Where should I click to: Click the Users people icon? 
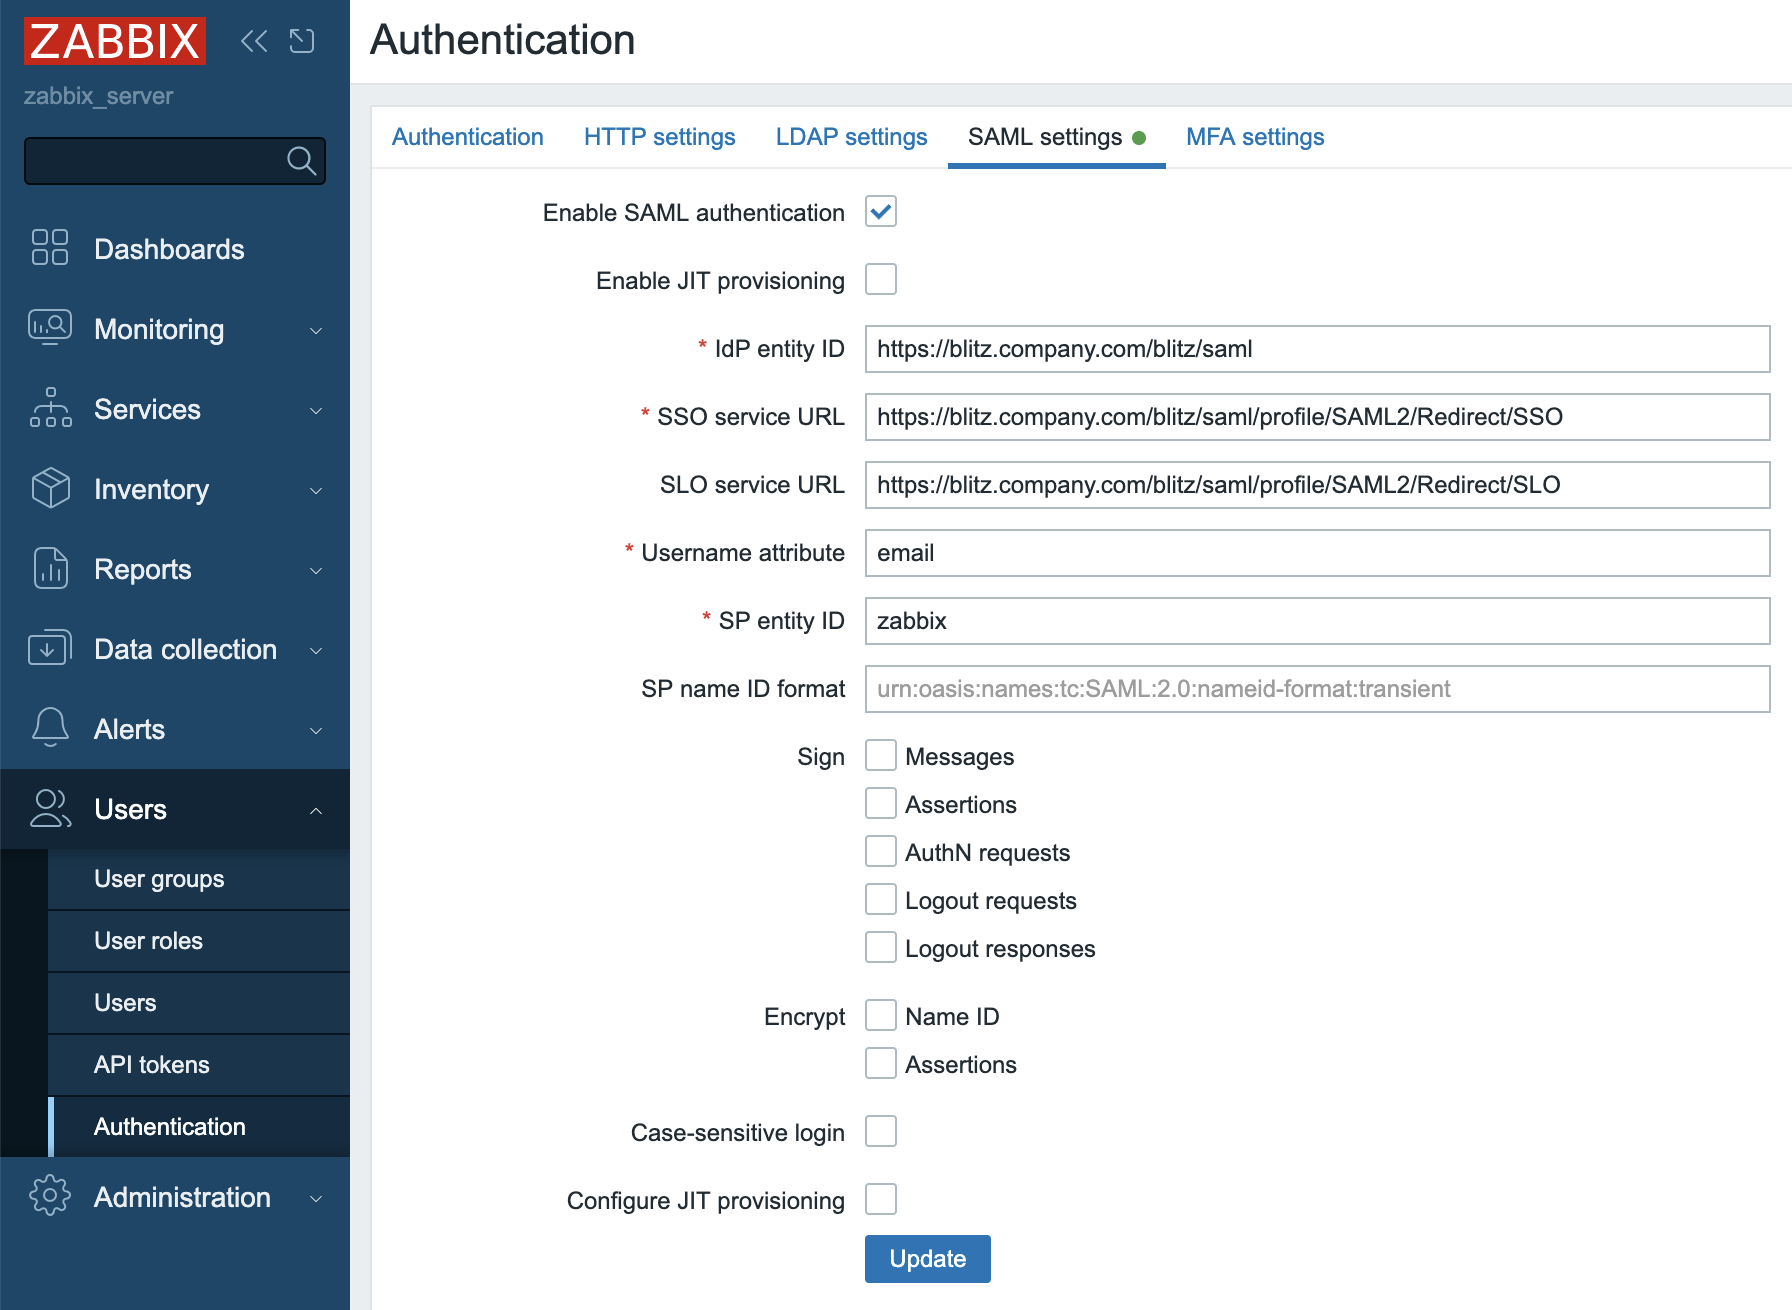tap(50, 808)
